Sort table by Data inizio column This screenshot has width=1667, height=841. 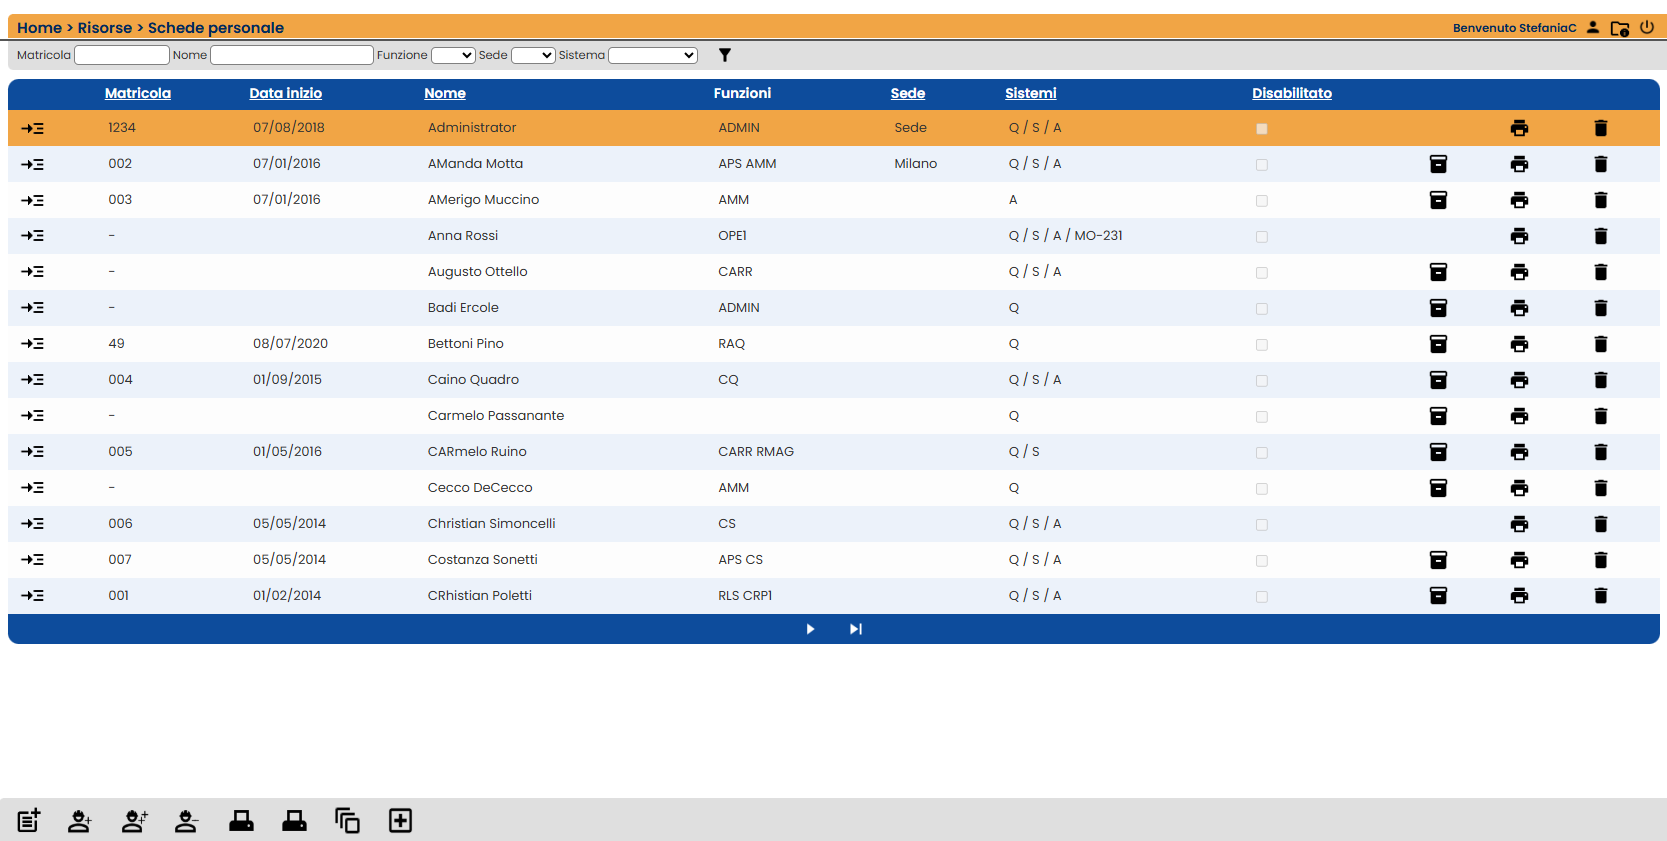click(286, 93)
